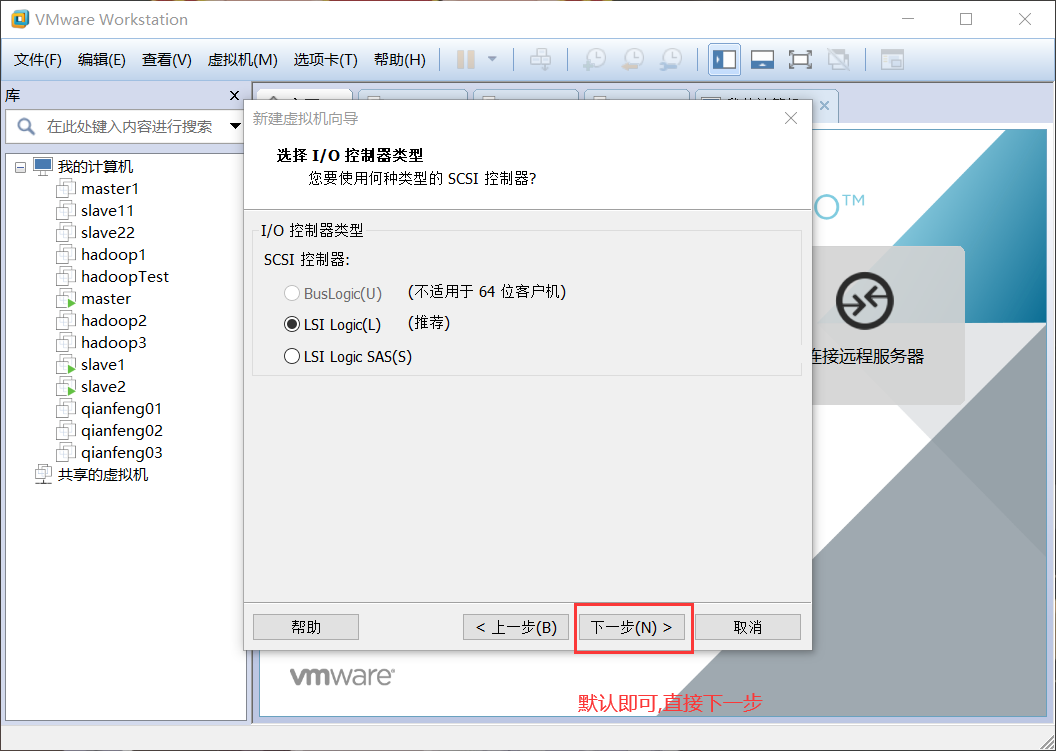This screenshot has height=751, width=1056.
Task: Click the running slave2 VM icon
Action: (x=66, y=387)
